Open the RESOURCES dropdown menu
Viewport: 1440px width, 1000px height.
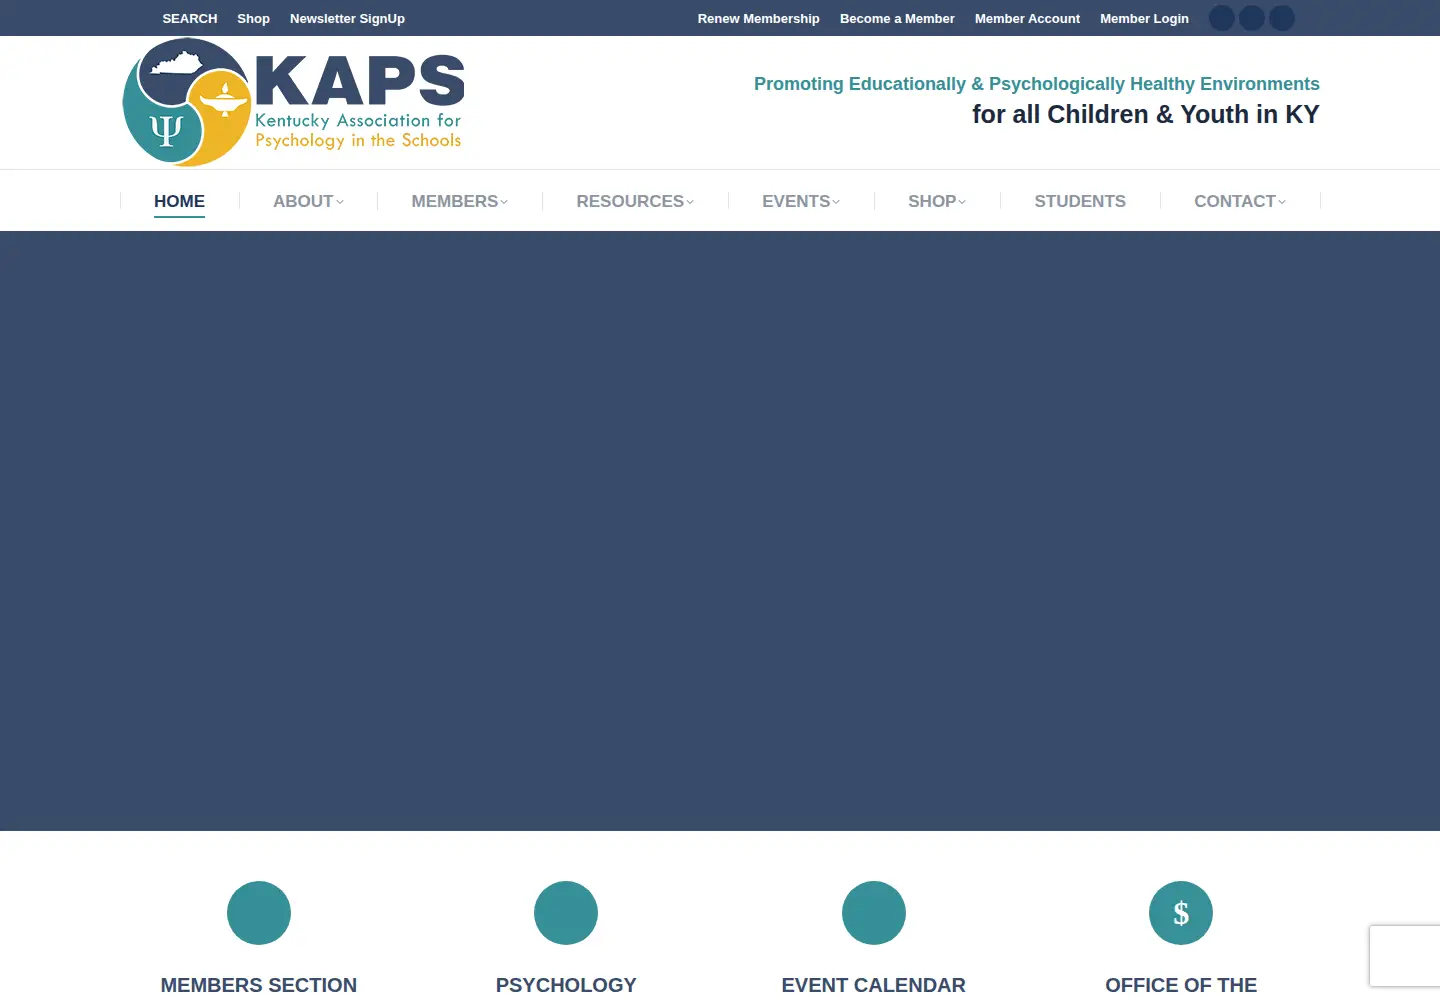click(x=635, y=201)
